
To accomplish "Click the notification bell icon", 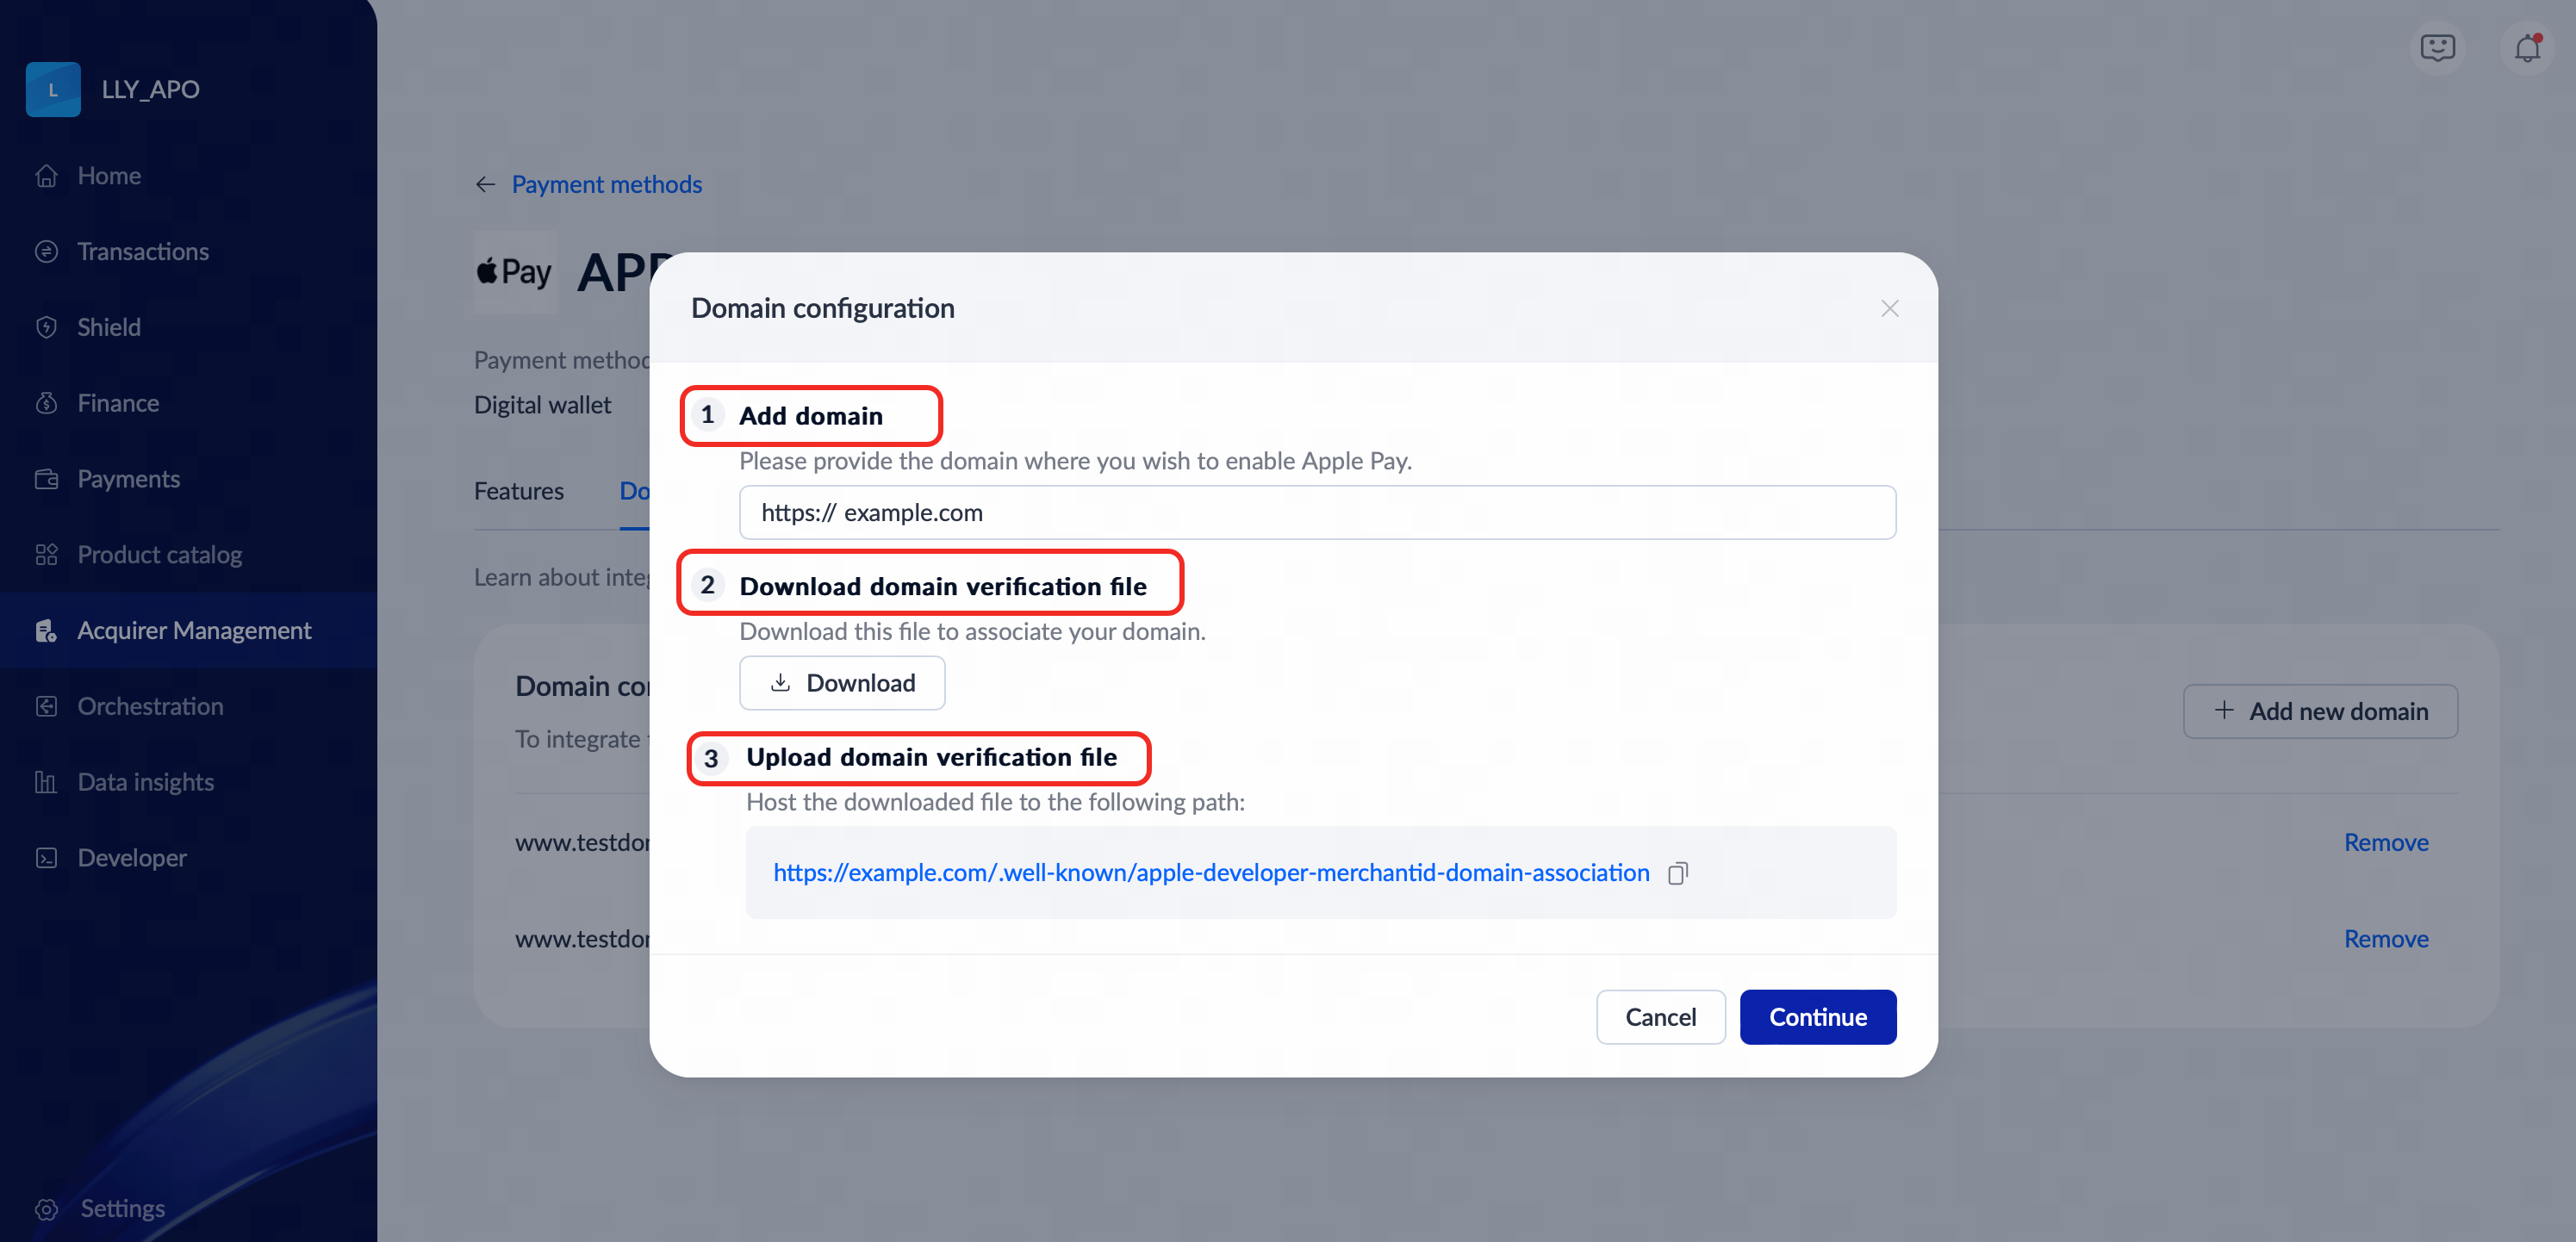I will pyautogui.click(x=2527, y=48).
